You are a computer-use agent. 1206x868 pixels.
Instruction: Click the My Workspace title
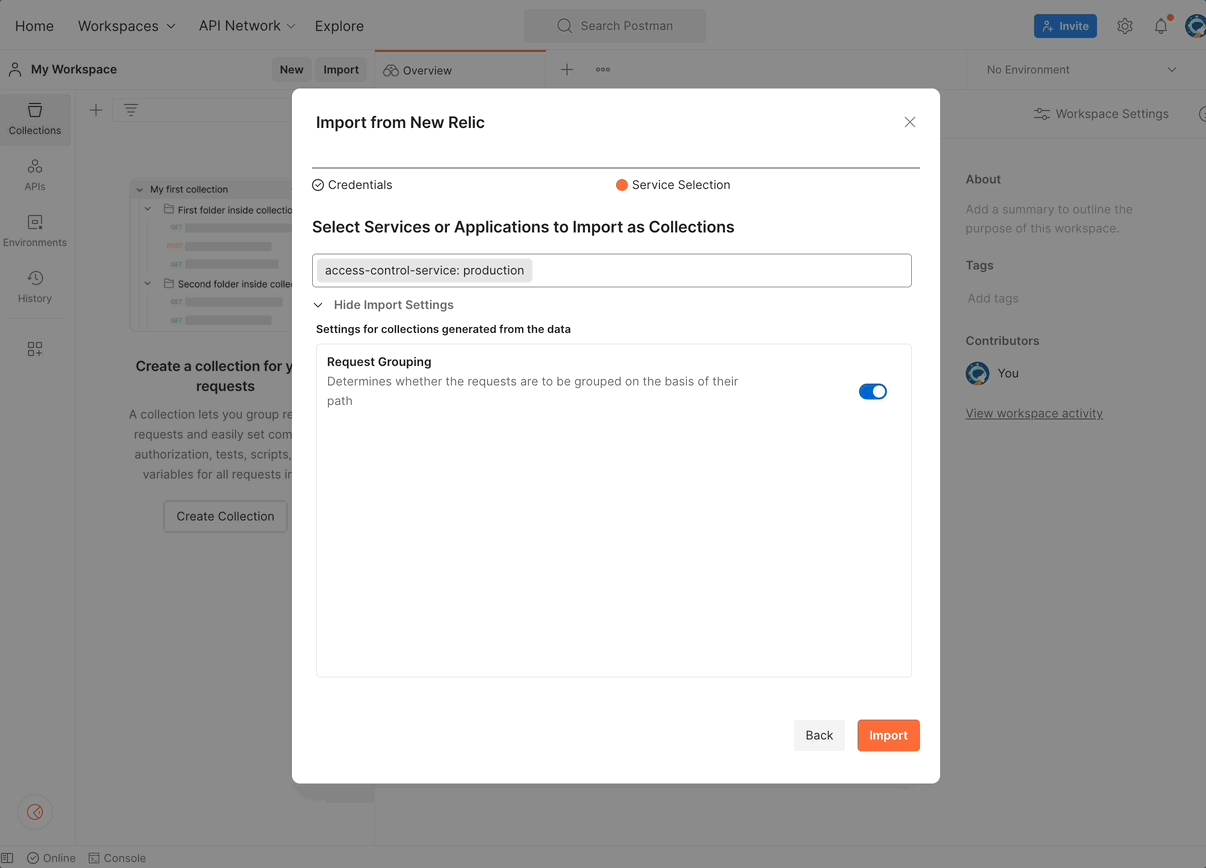pos(74,70)
